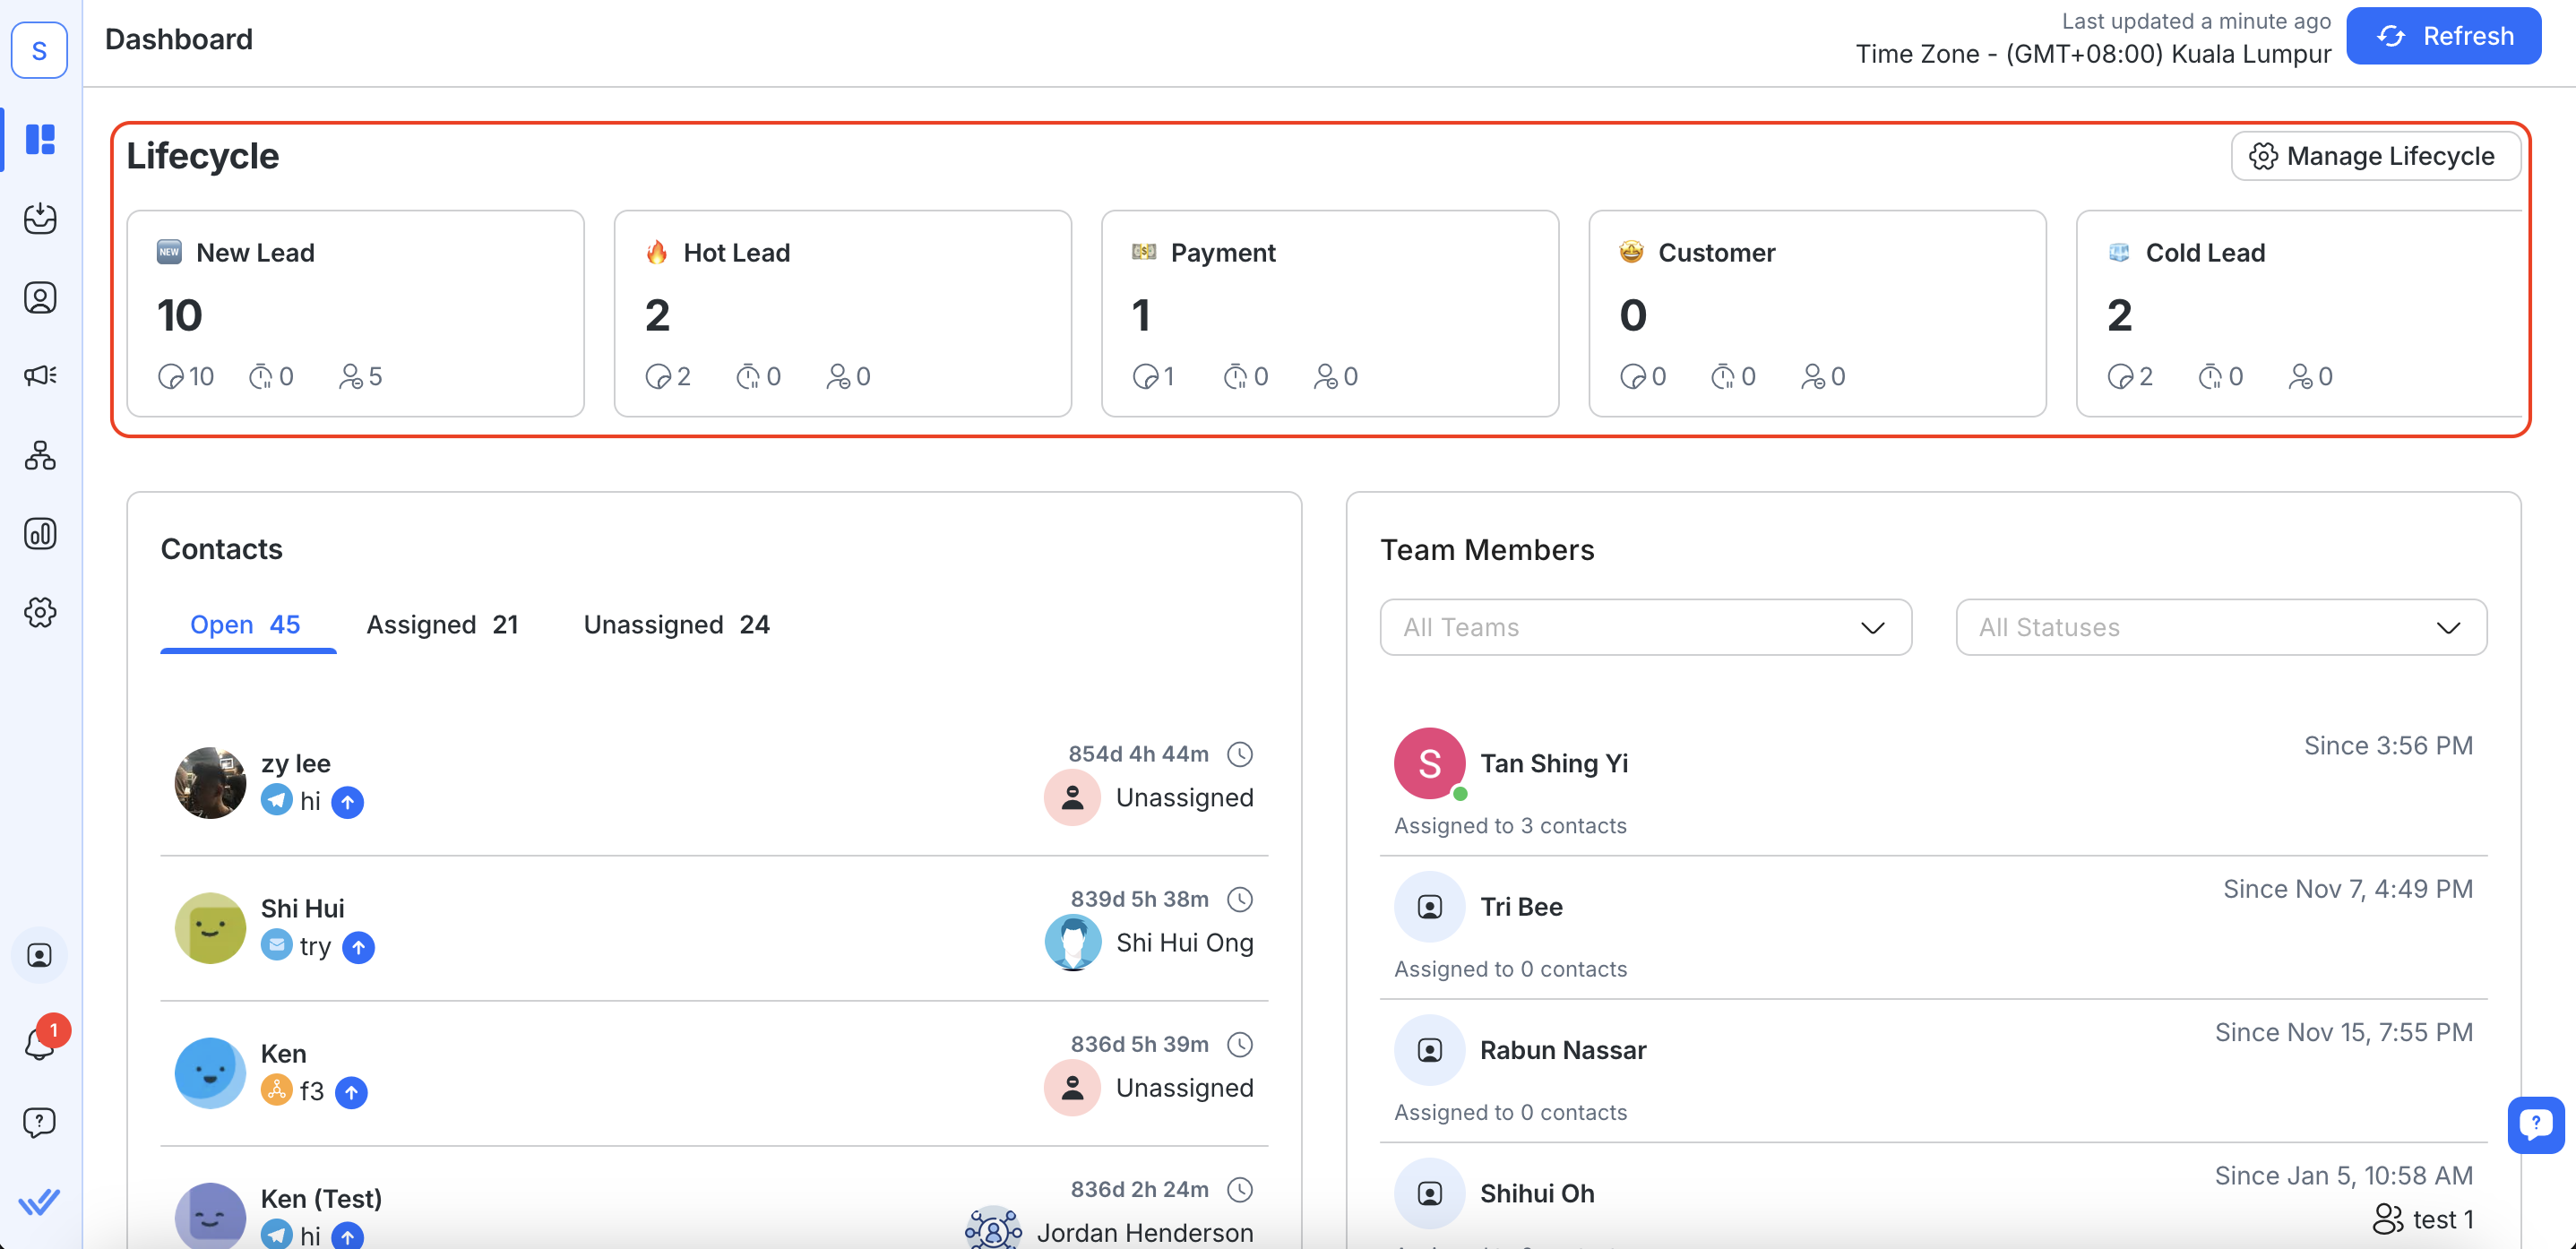The height and width of the screenshot is (1249, 2576).
Task: Open the zy lee contact avatar
Action: (210, 782)
